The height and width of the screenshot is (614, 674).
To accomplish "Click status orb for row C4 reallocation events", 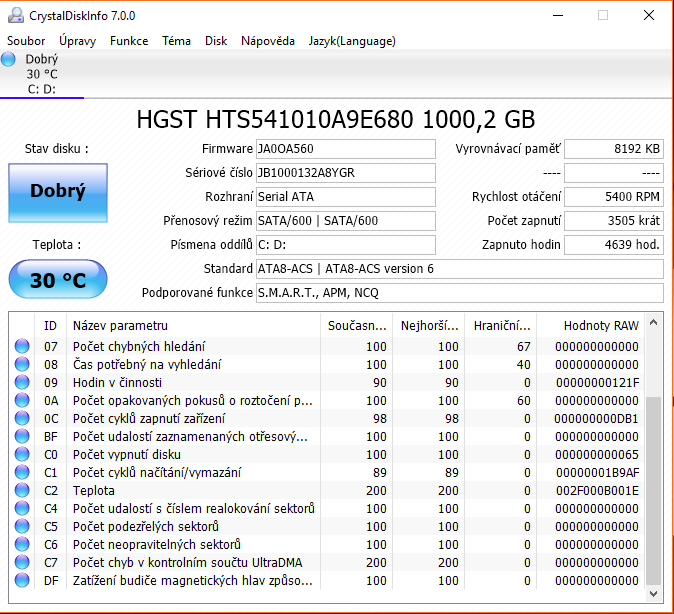I will point(22,509).
